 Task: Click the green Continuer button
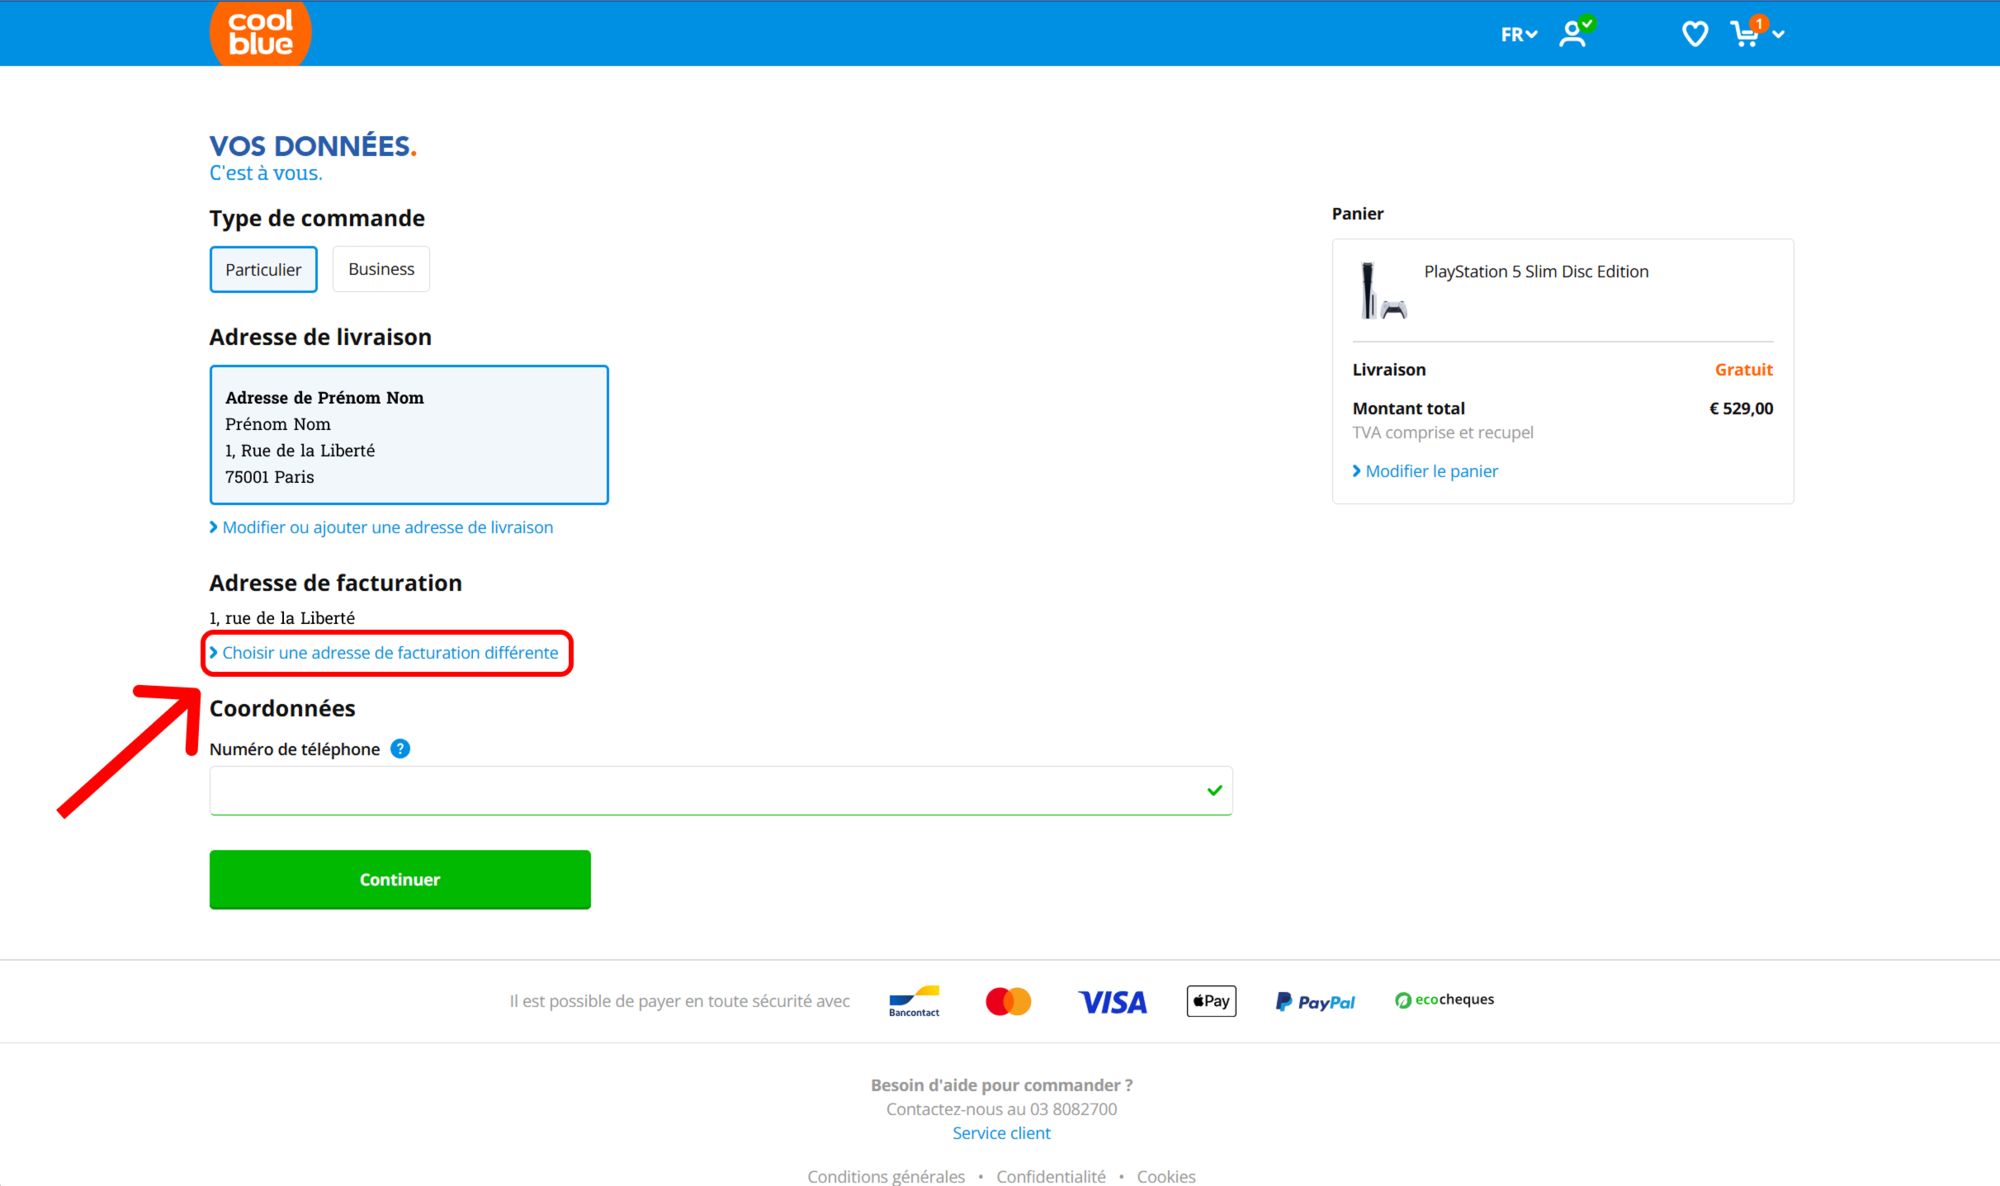coord(400,880)
